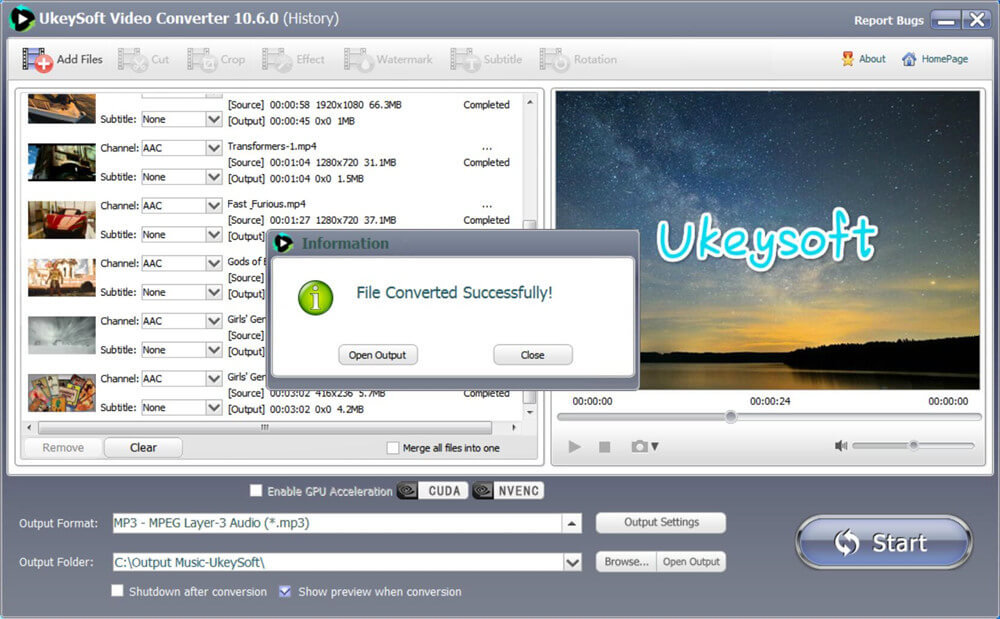Image resolution: width=1000 pixels, height=619 pixels.
Task: Take a snapshot with camera icon
Action: click(639, 446)
